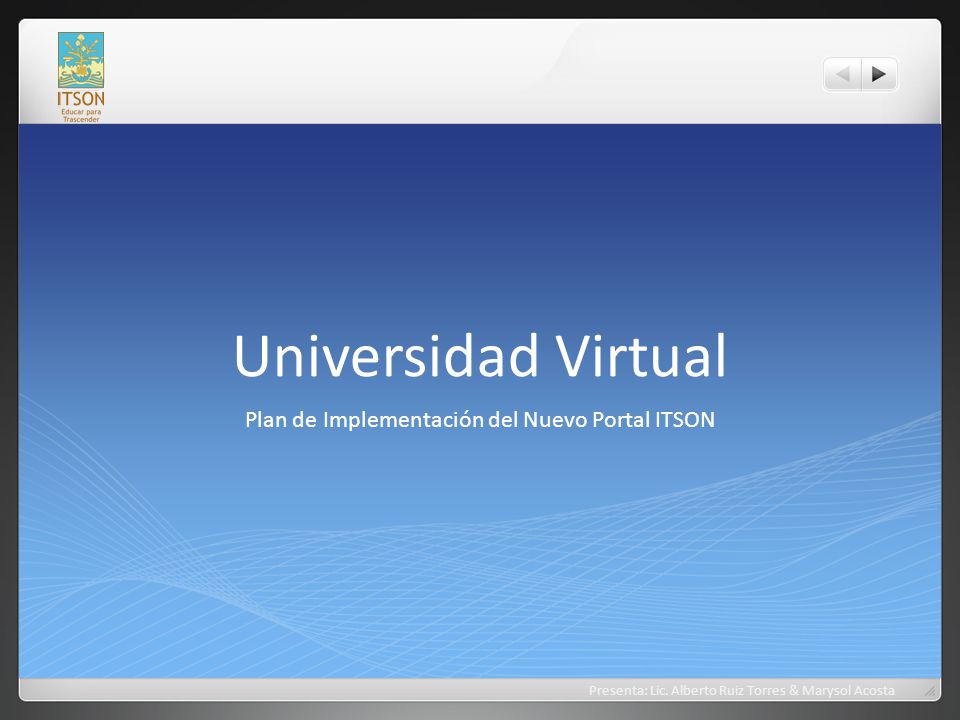The image size is (960, 720).
Task: Click footer "Presenta: Lic. Alberto Ruiz Torres & Marysol Acosta"
Action: click(x=741, y=690)
